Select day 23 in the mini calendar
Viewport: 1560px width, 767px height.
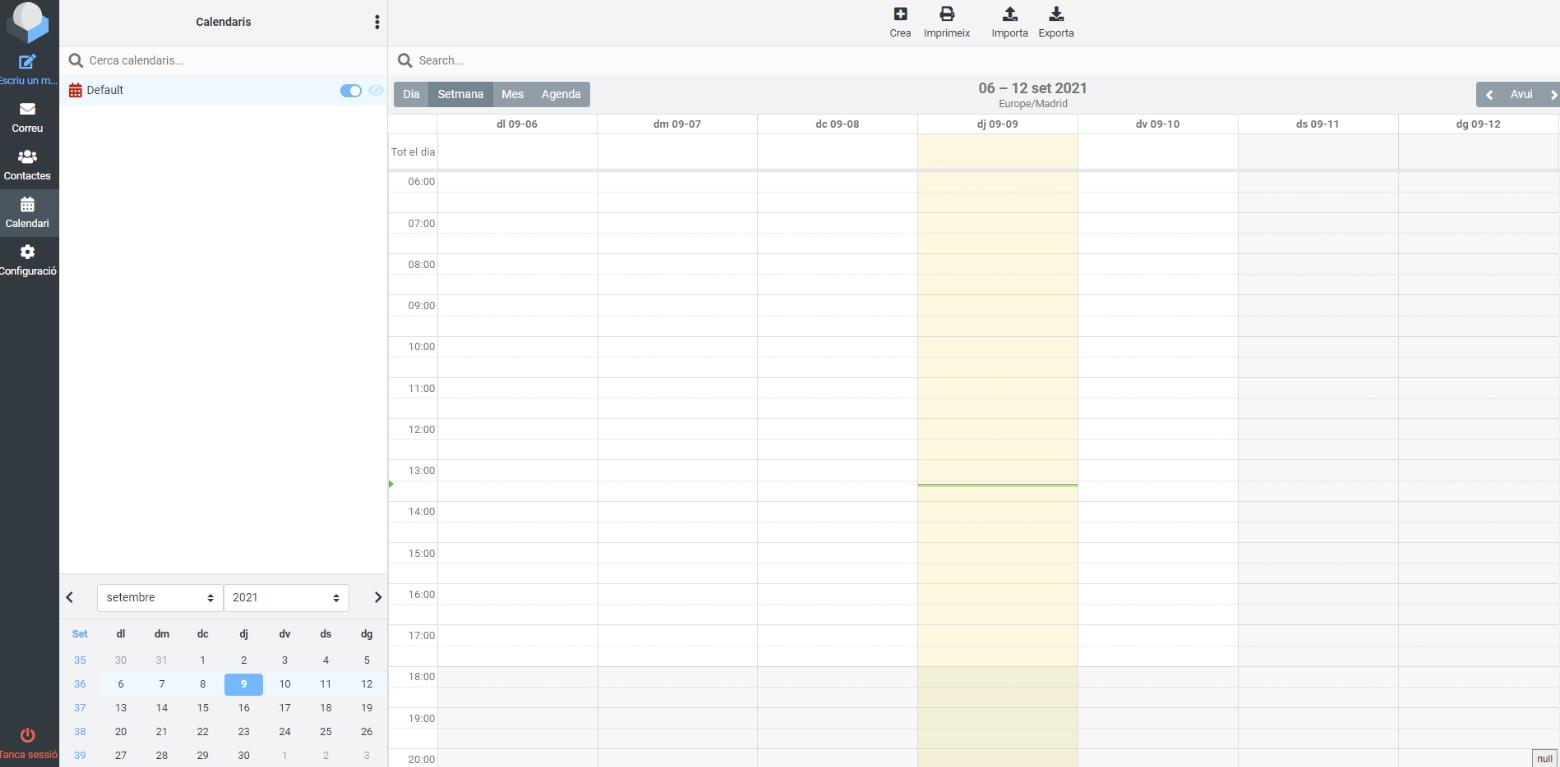243,732
